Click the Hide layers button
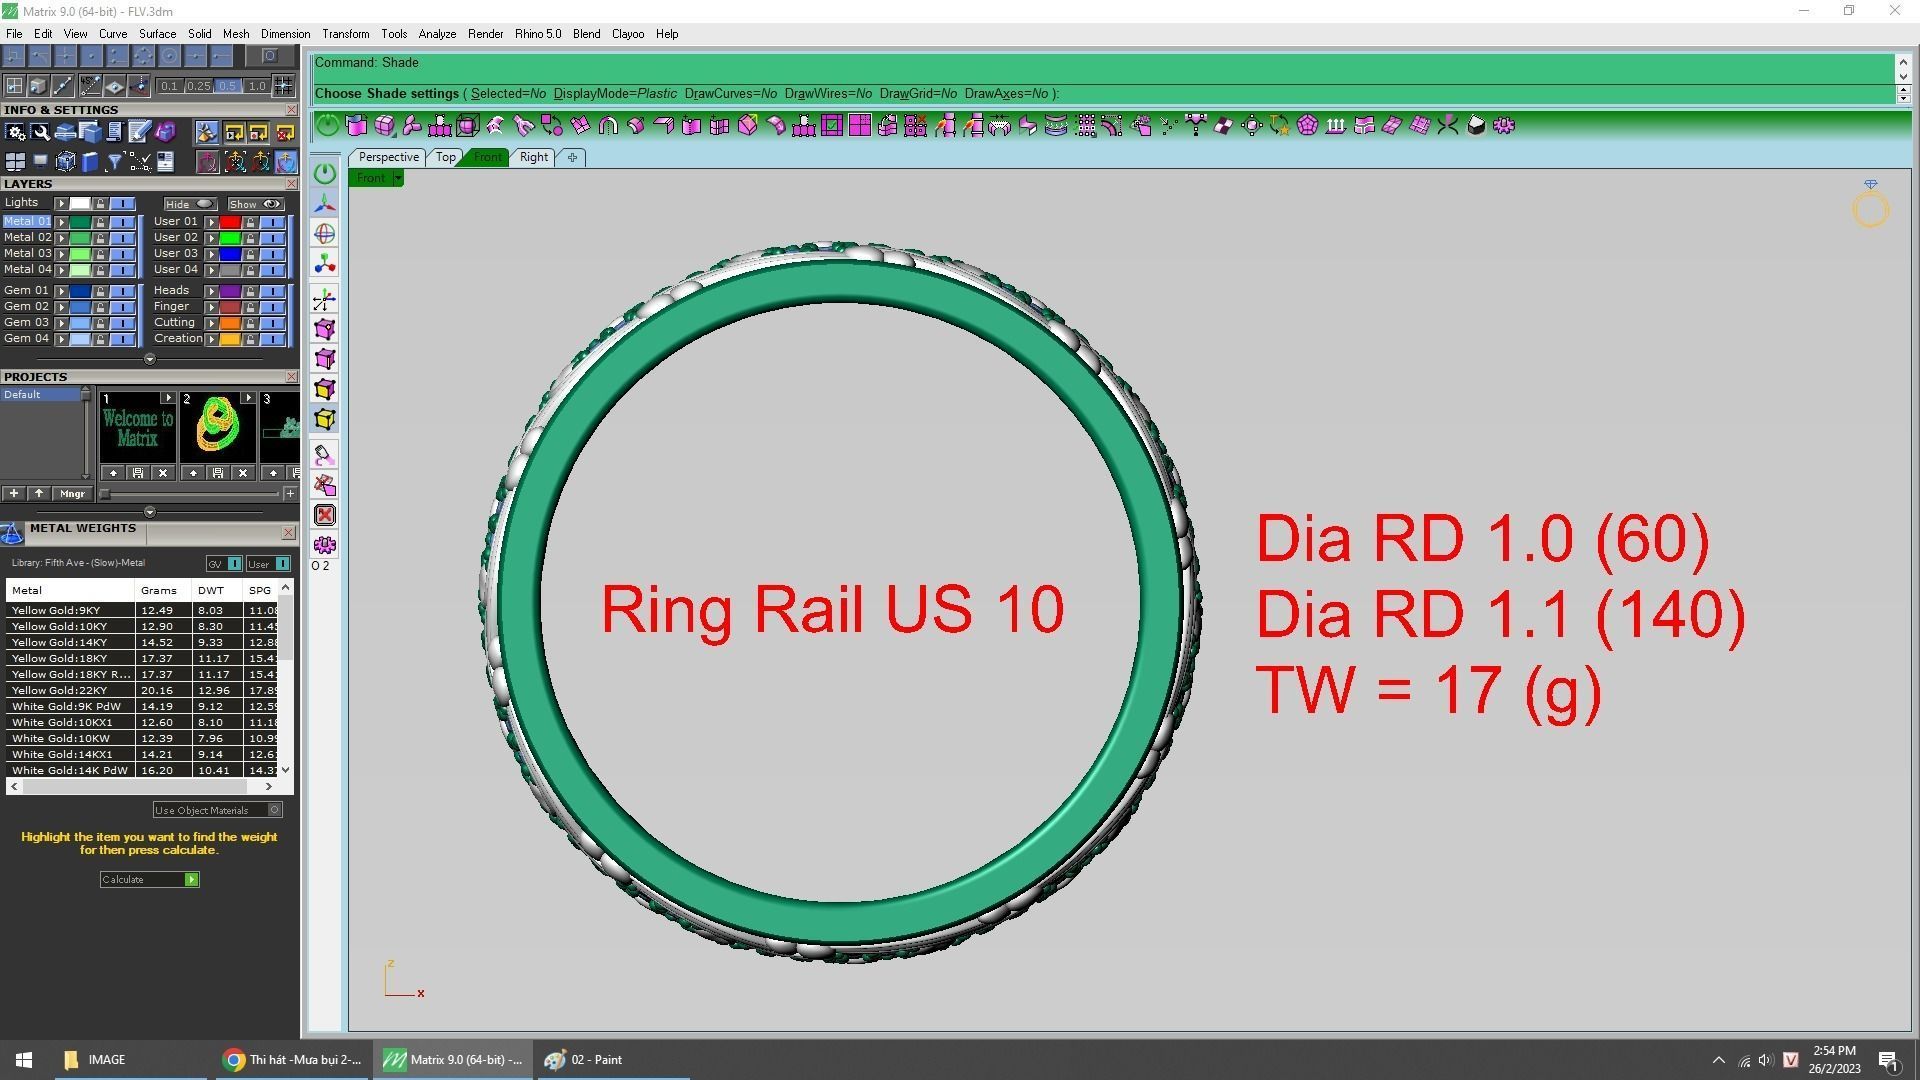The width and height of the screenshot is (1920, 1080). click(x=189, y=204)
